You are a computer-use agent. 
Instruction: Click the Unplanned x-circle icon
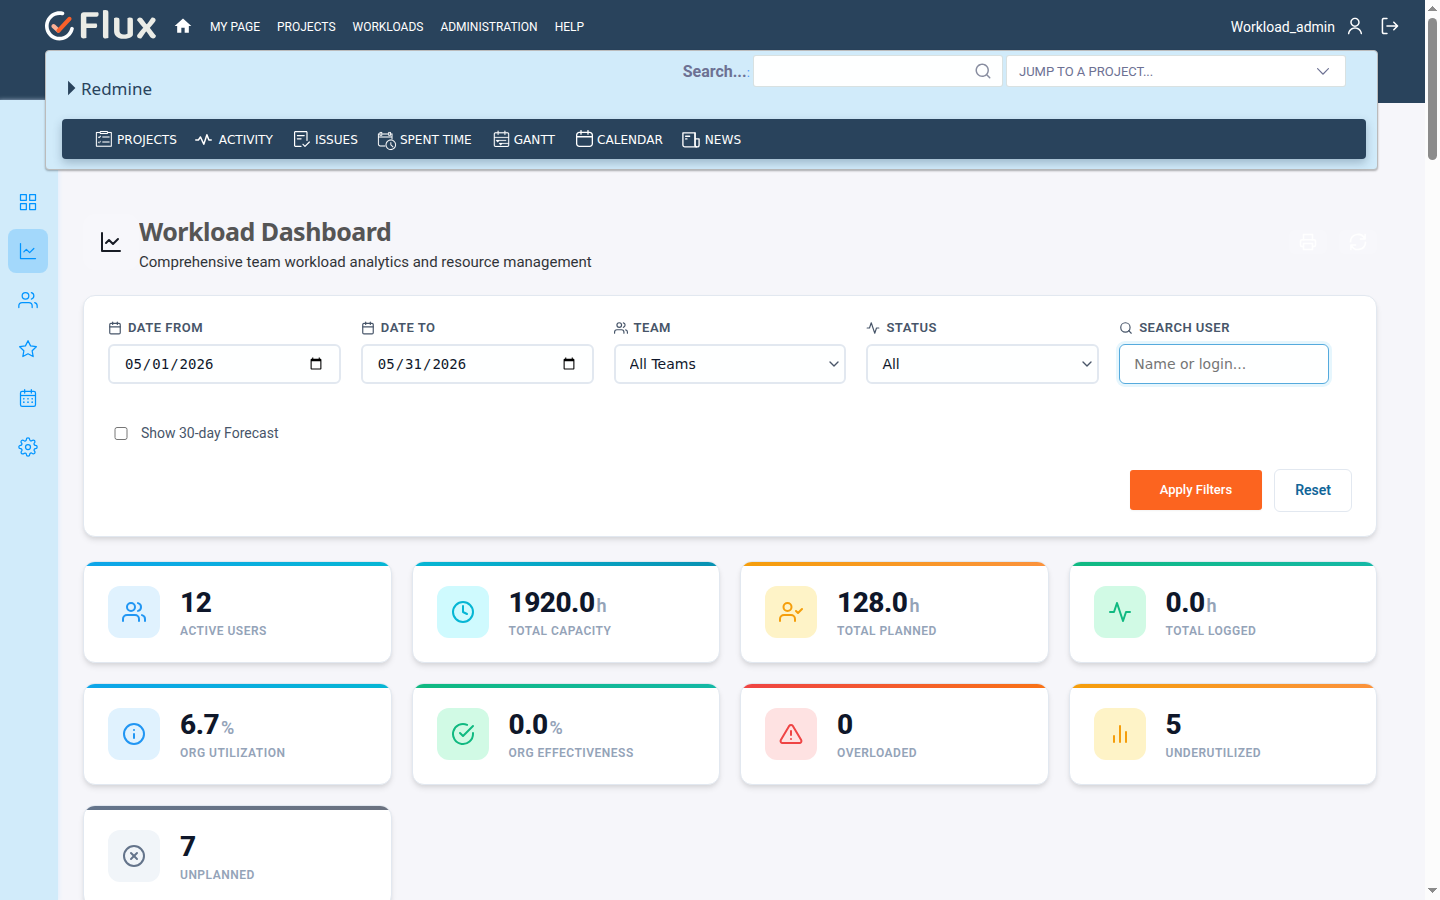[x=134, y=856]
